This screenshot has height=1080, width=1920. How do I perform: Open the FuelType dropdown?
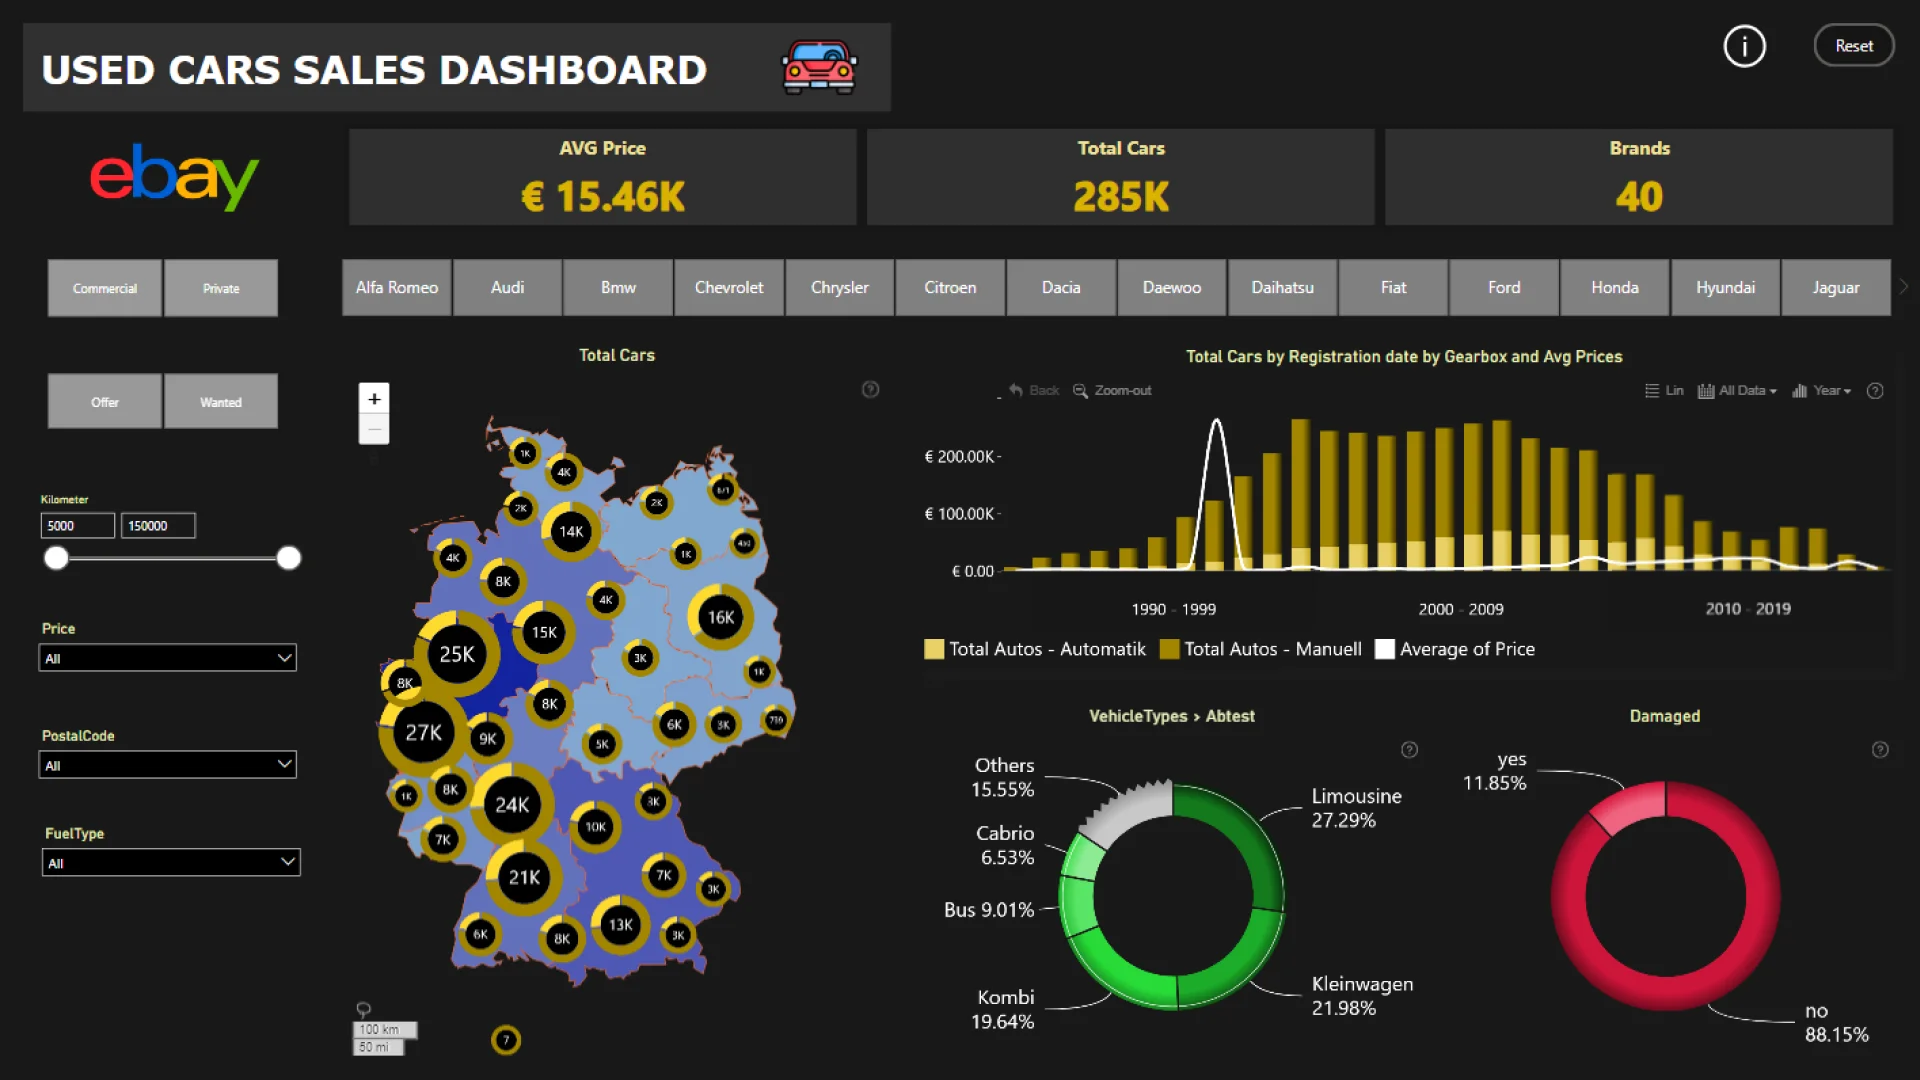coord(171,862)
